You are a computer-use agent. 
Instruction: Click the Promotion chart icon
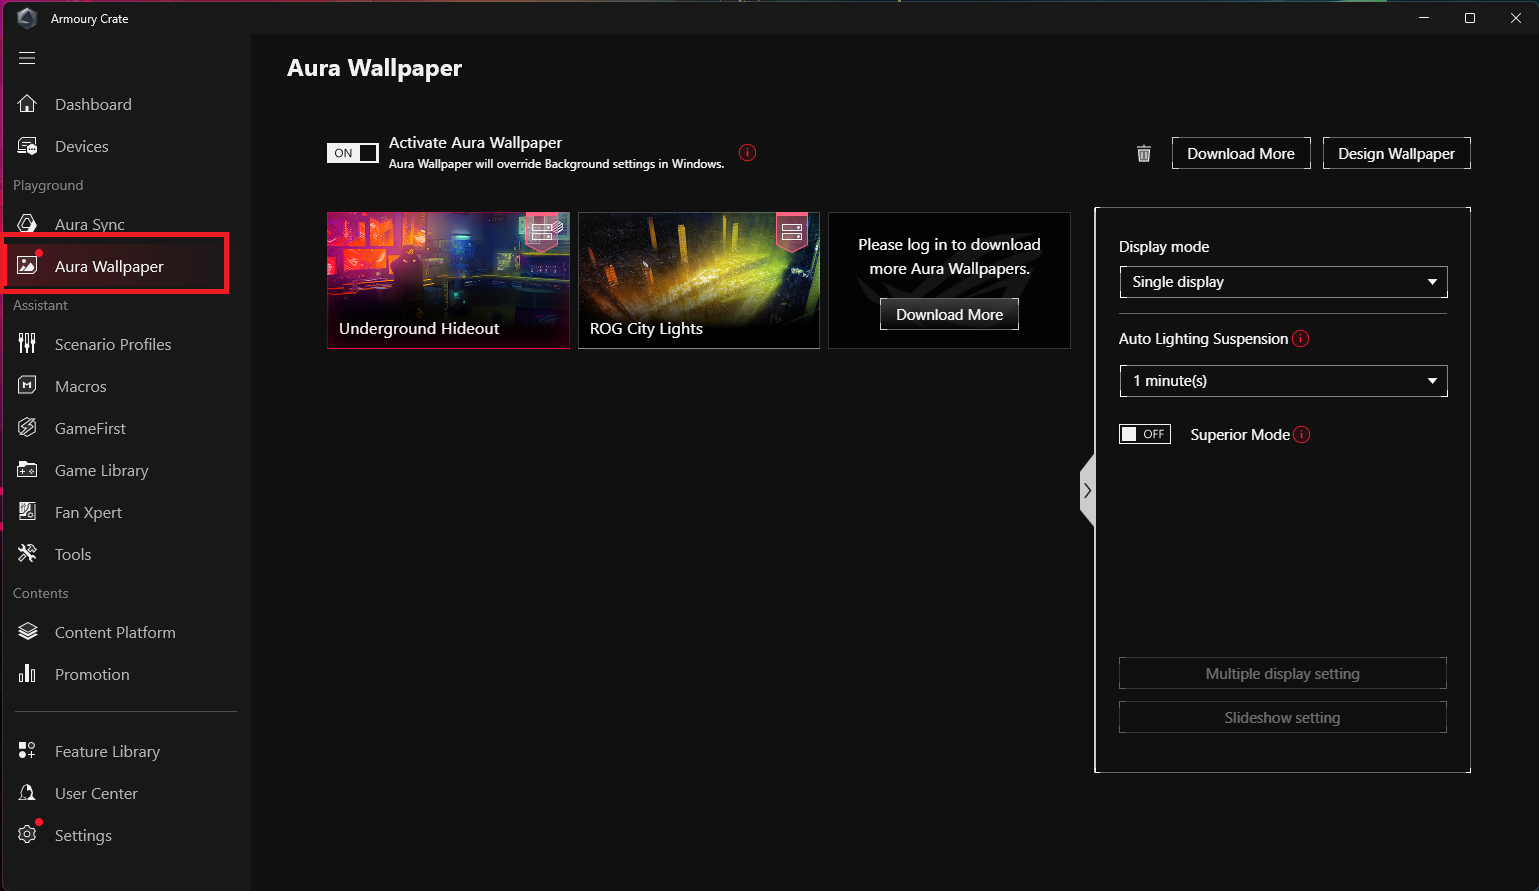(27, 674)
